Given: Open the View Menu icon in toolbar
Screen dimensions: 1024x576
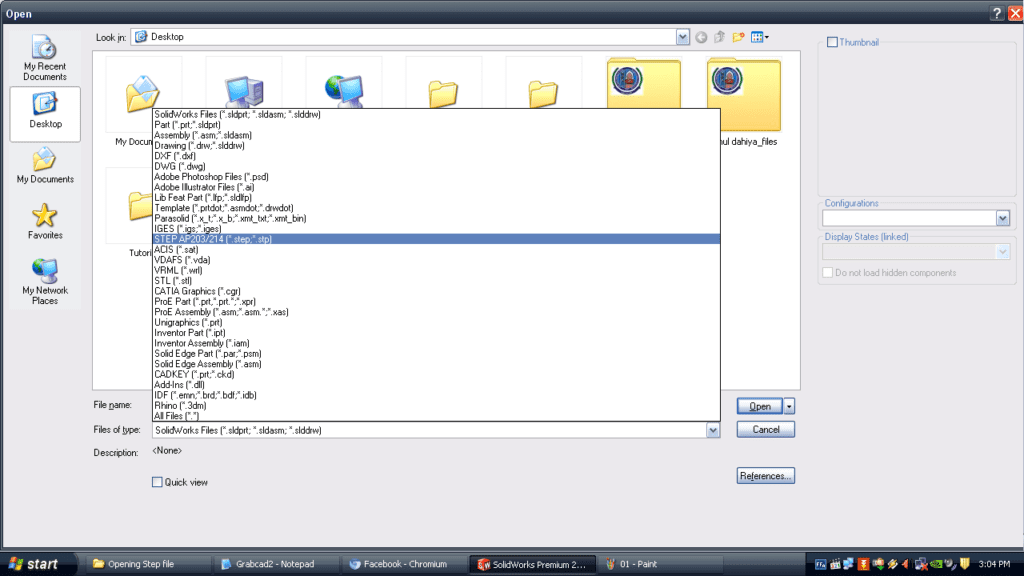Looking at the screenshot, I should (x=759, y=37).
